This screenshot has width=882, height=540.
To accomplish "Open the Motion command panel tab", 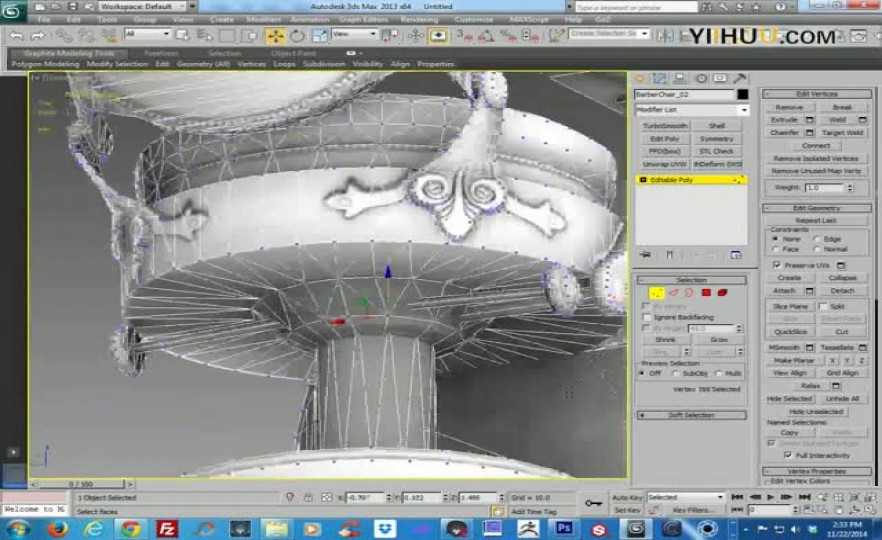I will pos(701,79).
